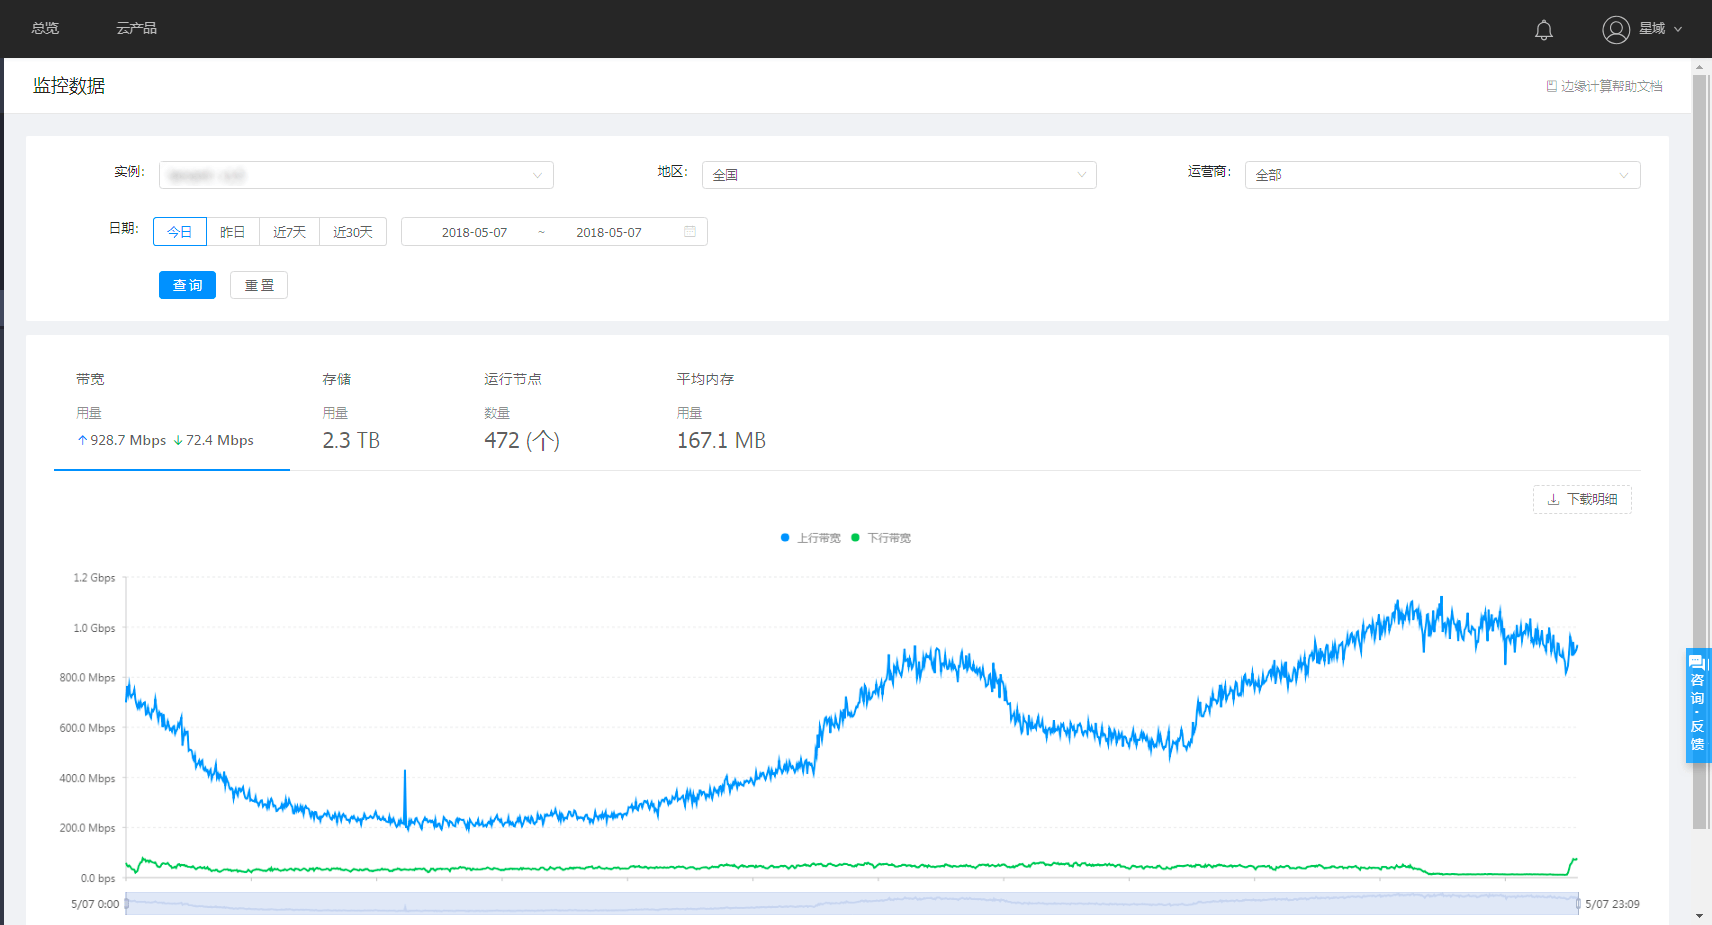The height and width of the screenshot is (925, 1712).
Task: Open the calendar icon in date range
Action: [689, 232]
